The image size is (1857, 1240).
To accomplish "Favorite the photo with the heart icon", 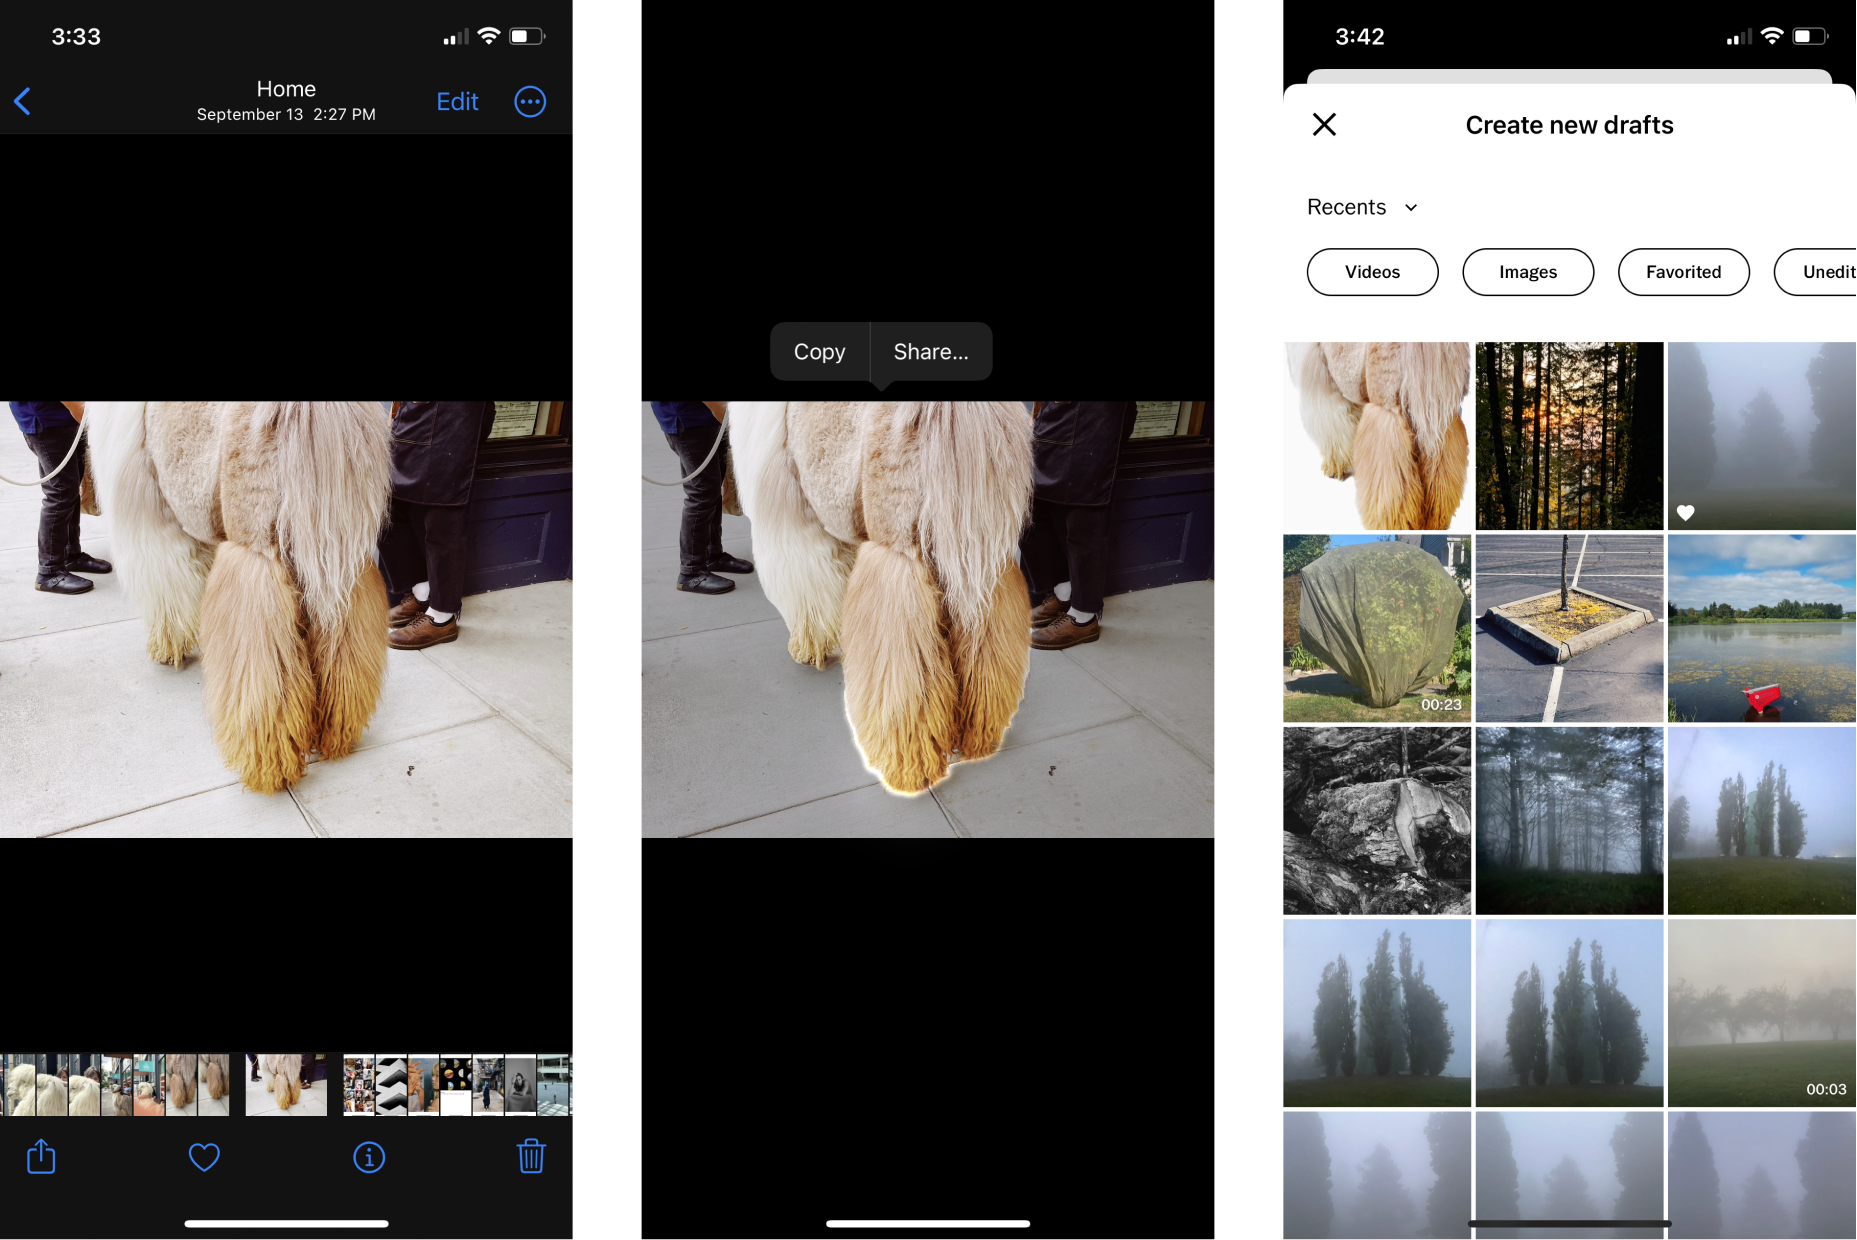I will pyautogui.click(x=204, y=1157).
